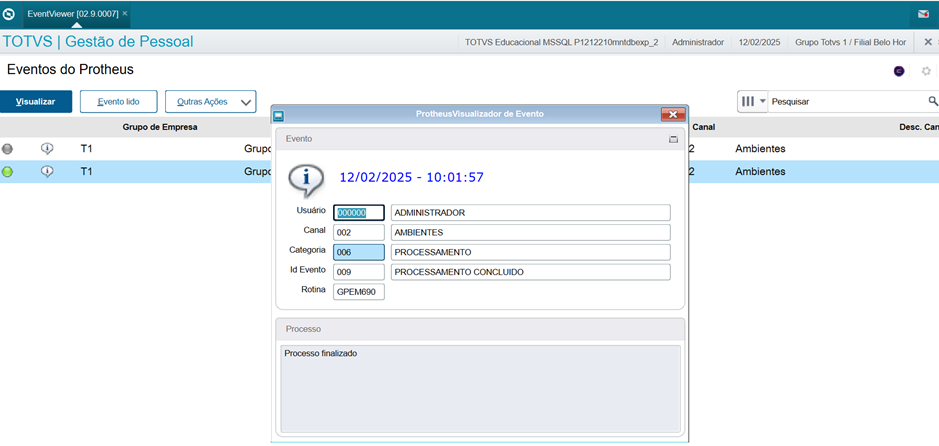
Task: Select T1 cell in the first row
Action: point(86,148)
